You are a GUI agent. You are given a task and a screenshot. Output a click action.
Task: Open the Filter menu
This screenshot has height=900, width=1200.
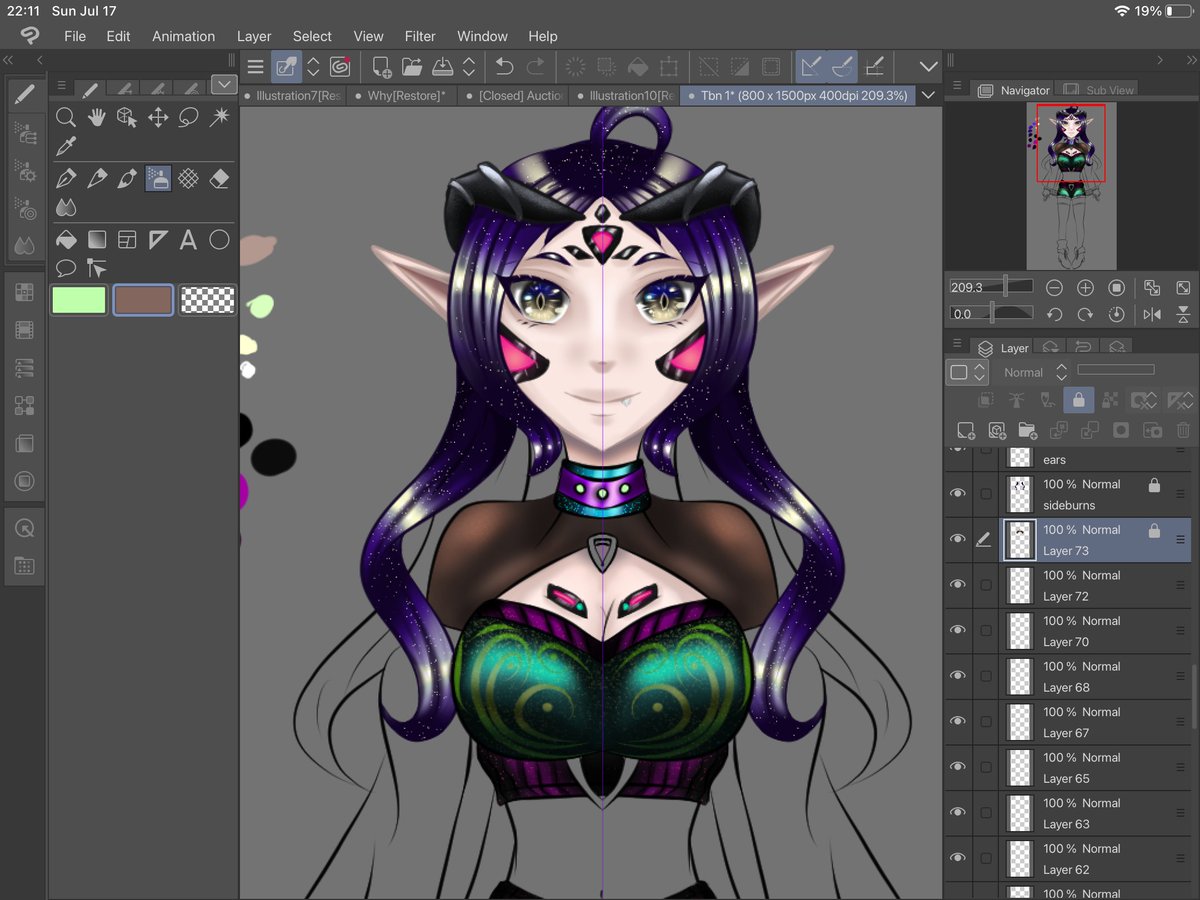[x=420, y=36]
